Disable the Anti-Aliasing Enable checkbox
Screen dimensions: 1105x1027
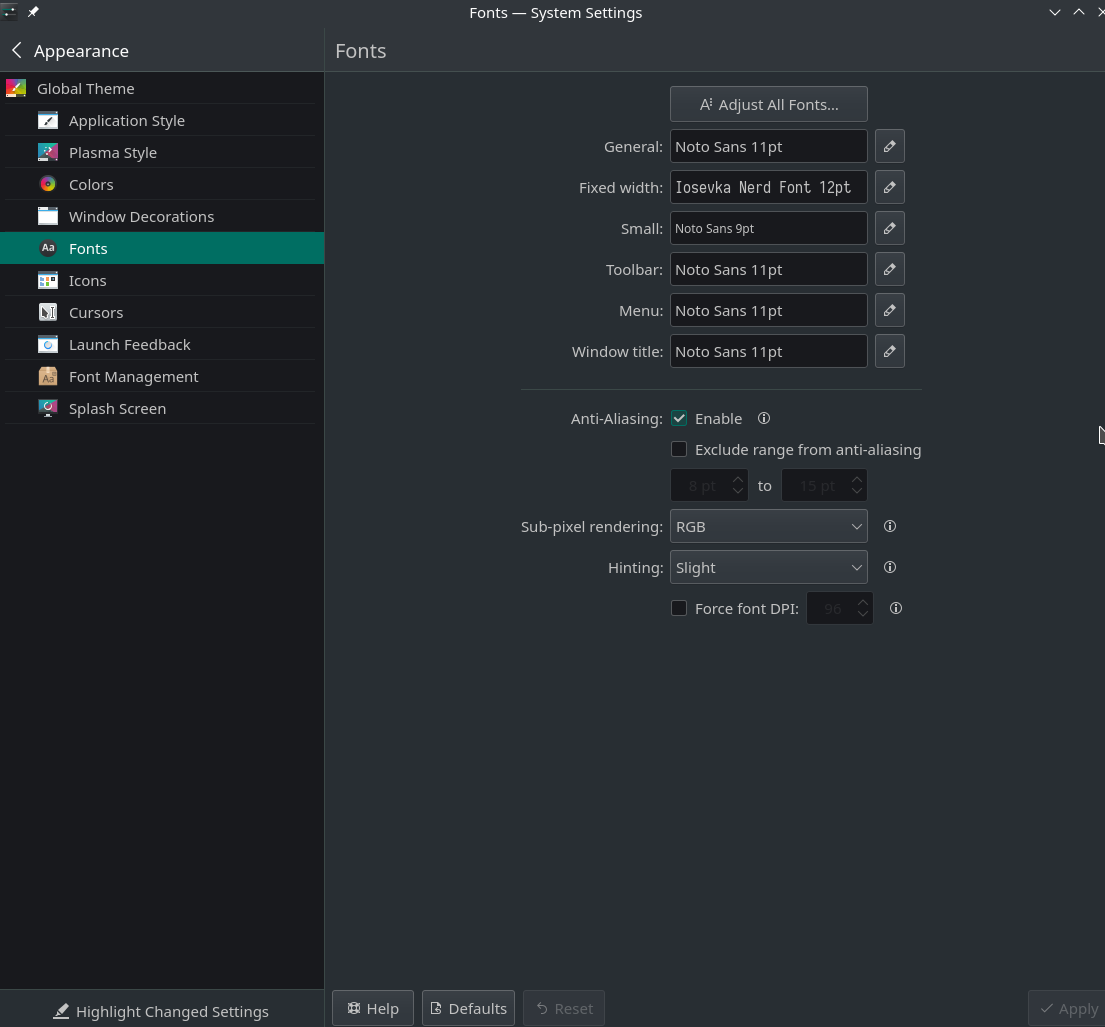click(x=679, y=418)
